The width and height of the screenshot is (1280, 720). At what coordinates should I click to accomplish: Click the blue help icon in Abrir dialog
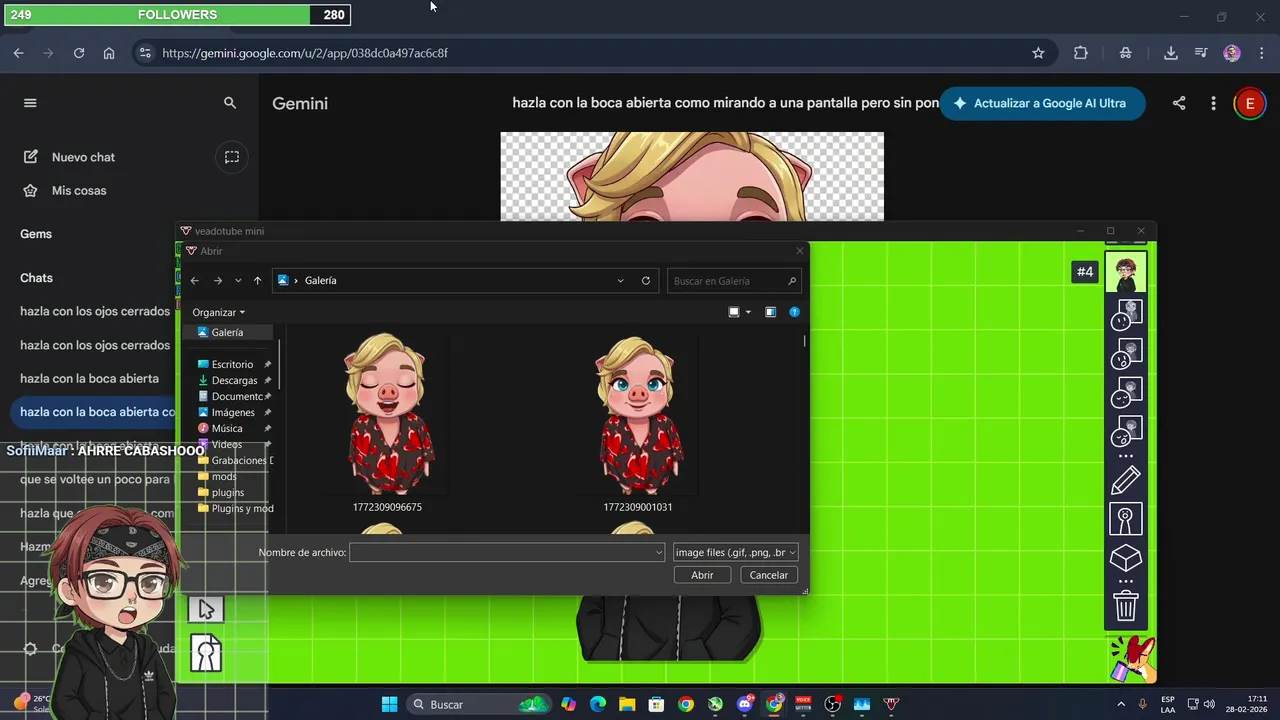pyautogui.click(x=794, y=312)
